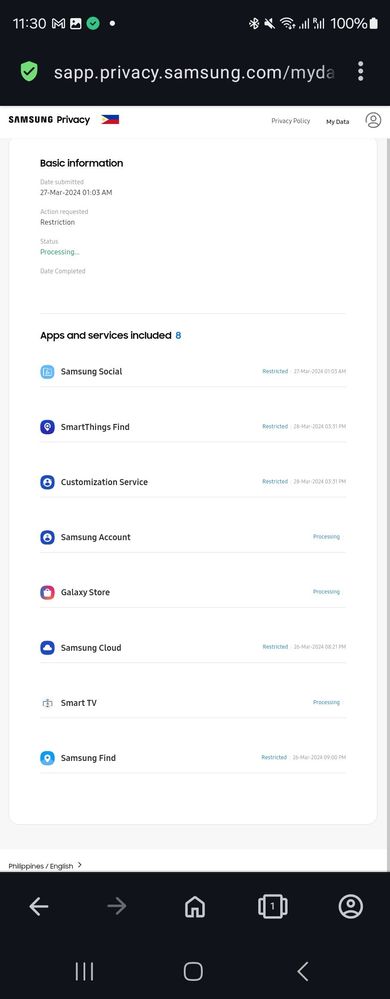The width and height of the screenshot is (390, 999).
Task: Tap the Philippines flag icon
Action: 110,120
